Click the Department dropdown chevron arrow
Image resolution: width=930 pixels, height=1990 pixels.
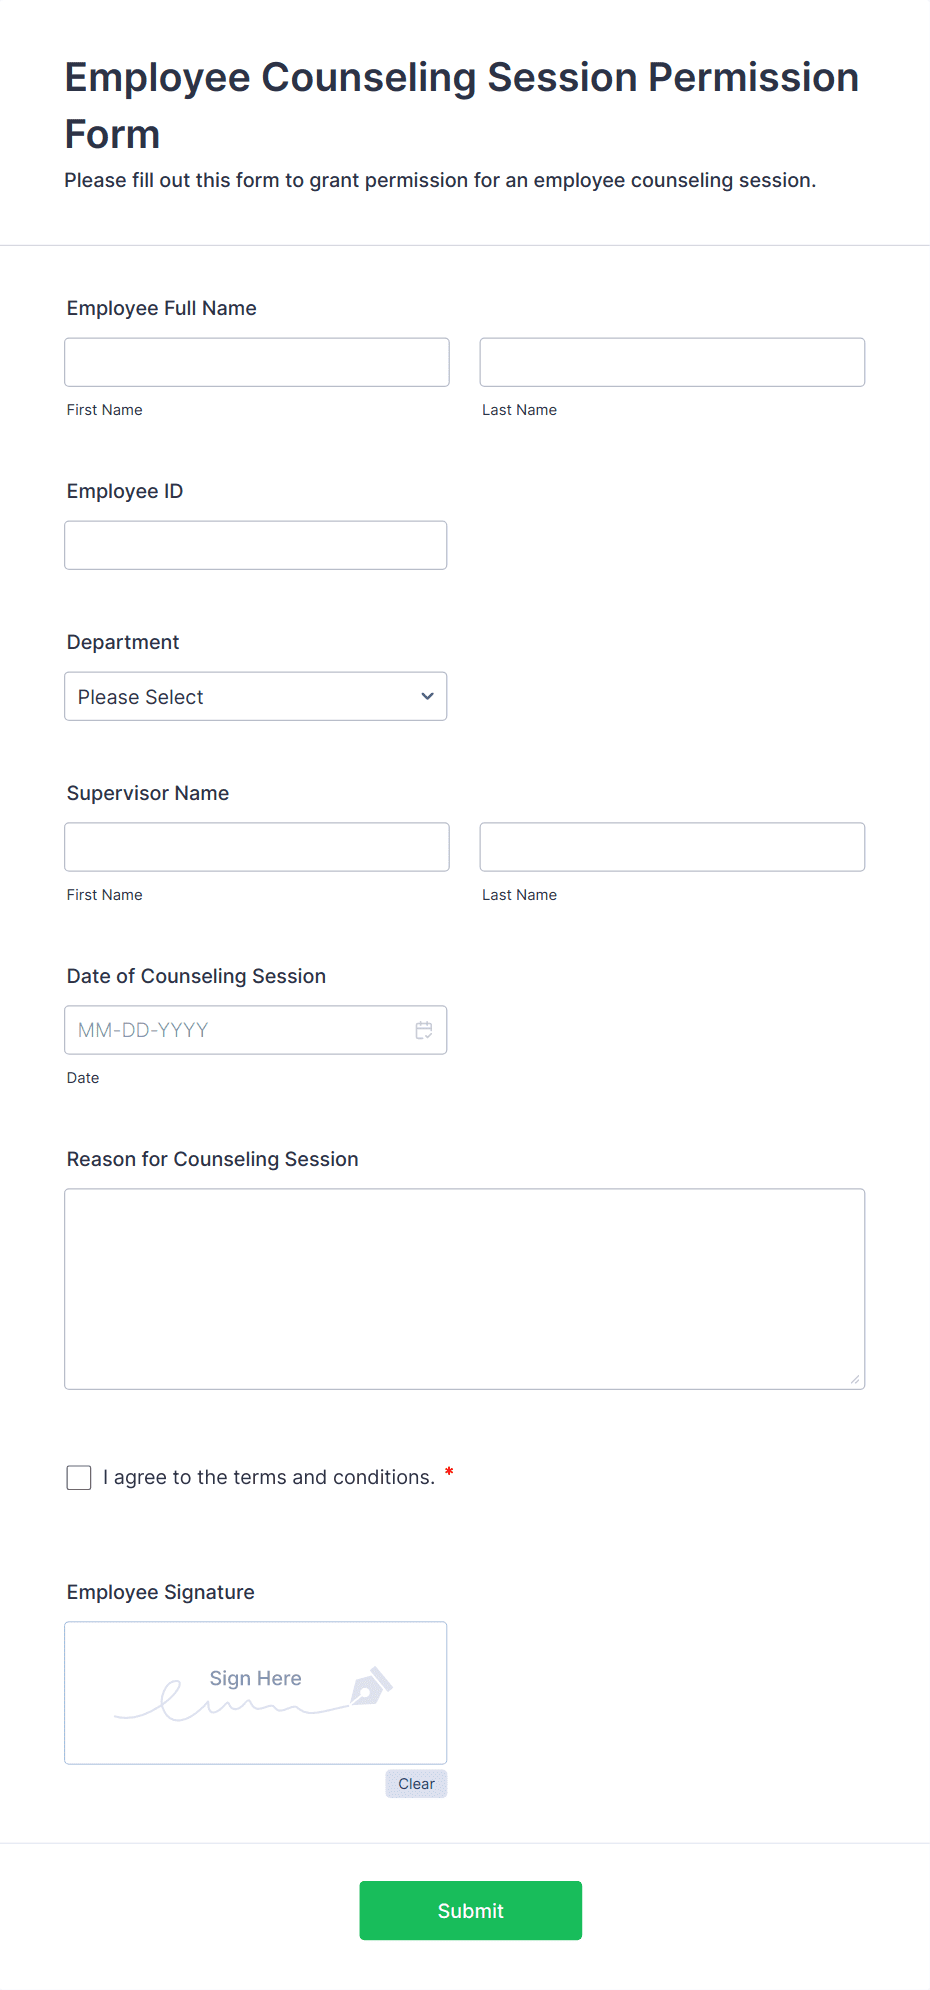(x=427, y=696)
